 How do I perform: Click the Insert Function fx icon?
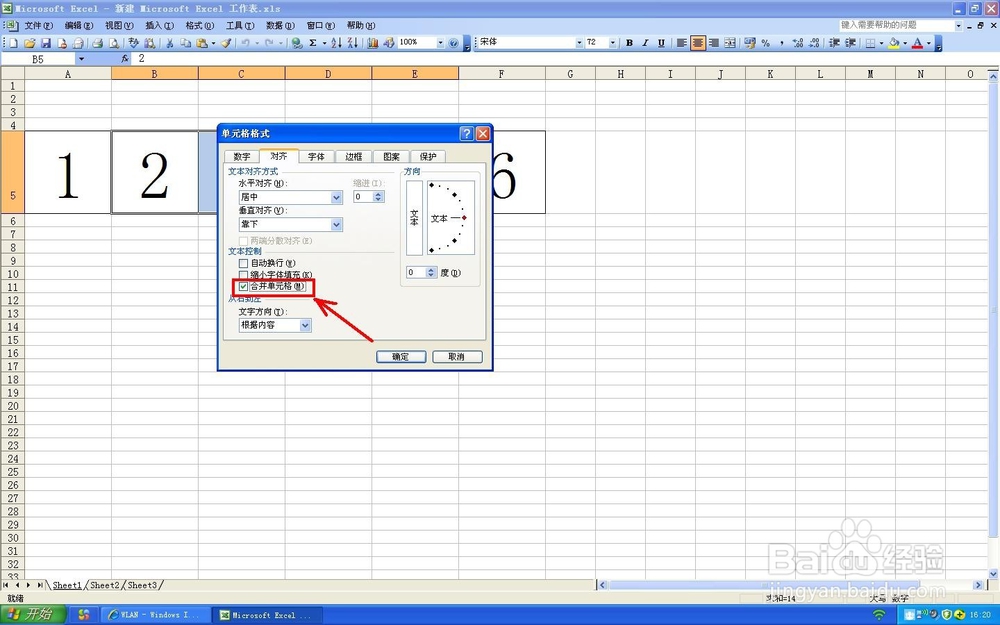point(125,59)
